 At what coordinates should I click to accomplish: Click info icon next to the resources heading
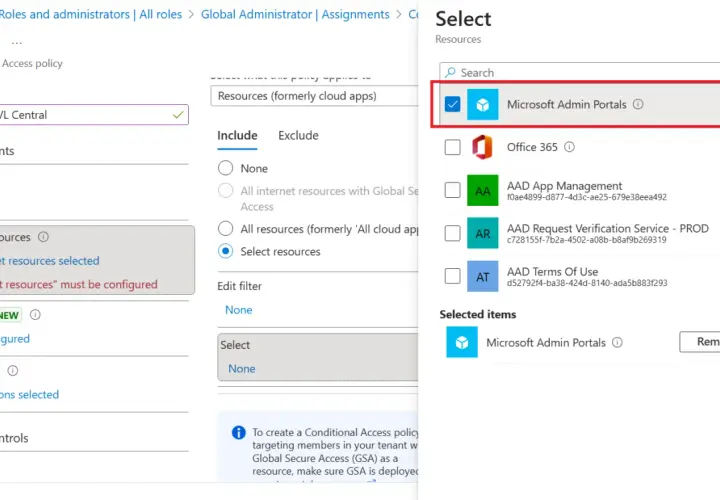(43, 237)
